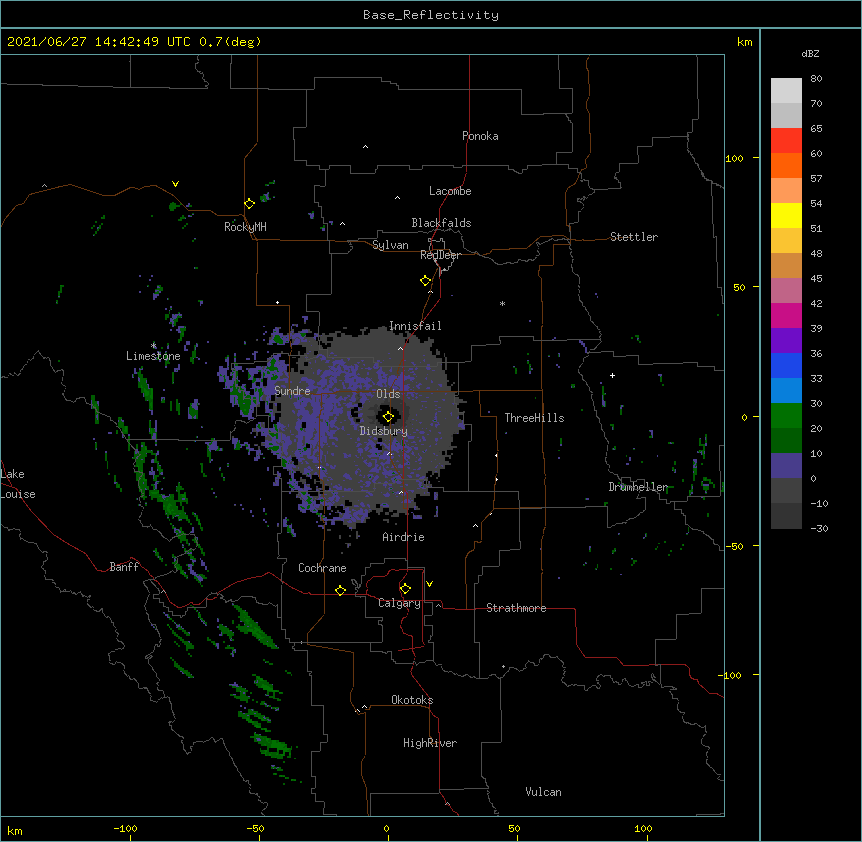Click the white plus marker northwest of Drumheller

612,375
